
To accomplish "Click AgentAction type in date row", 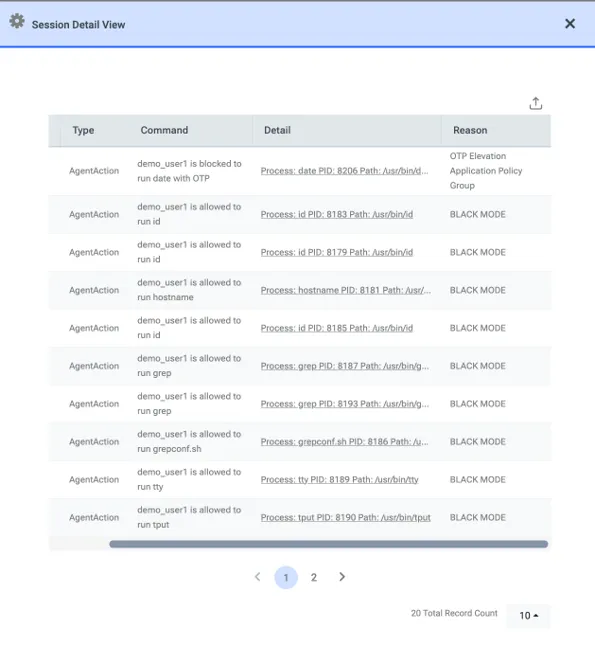I will coord(94,171).
